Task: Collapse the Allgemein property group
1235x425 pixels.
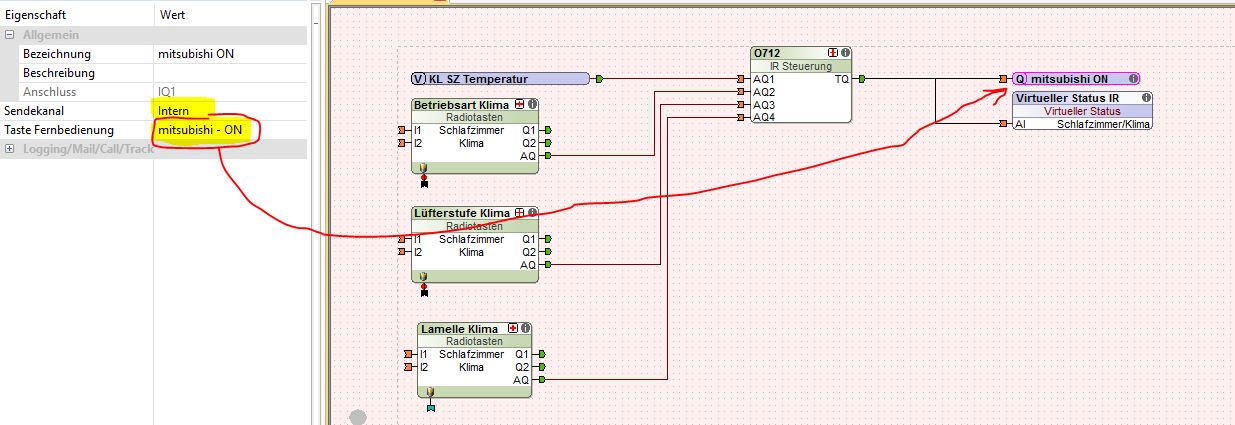Action: [x=10, y=35]
